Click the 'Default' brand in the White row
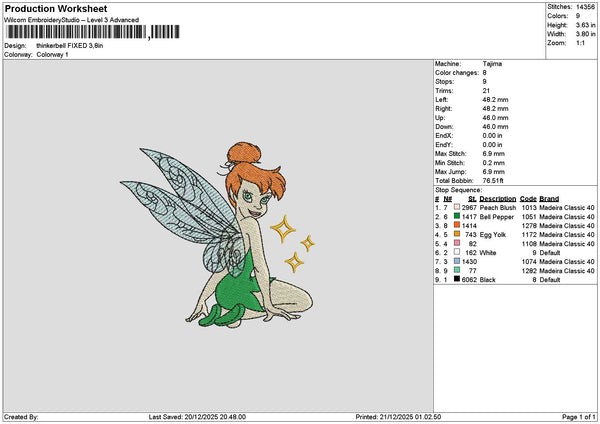 (x=550, y=253)
